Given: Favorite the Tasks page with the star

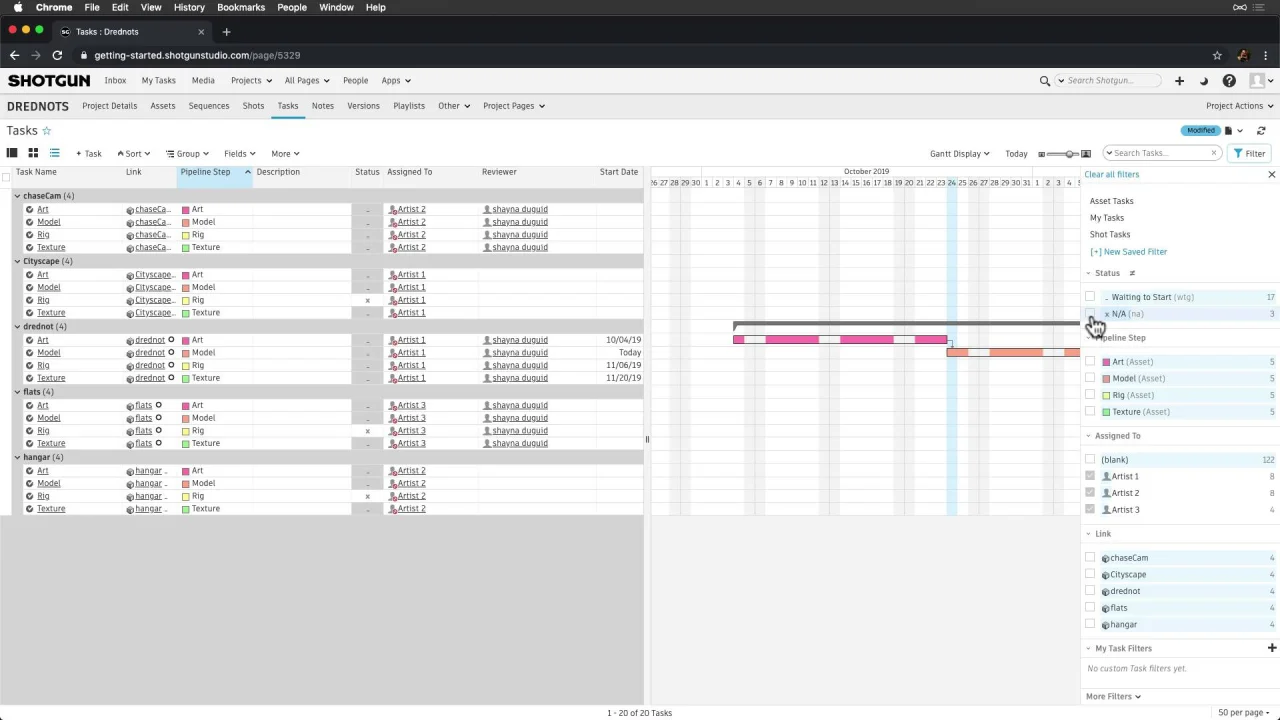Looking at the screenshot, I should point(46,131).
